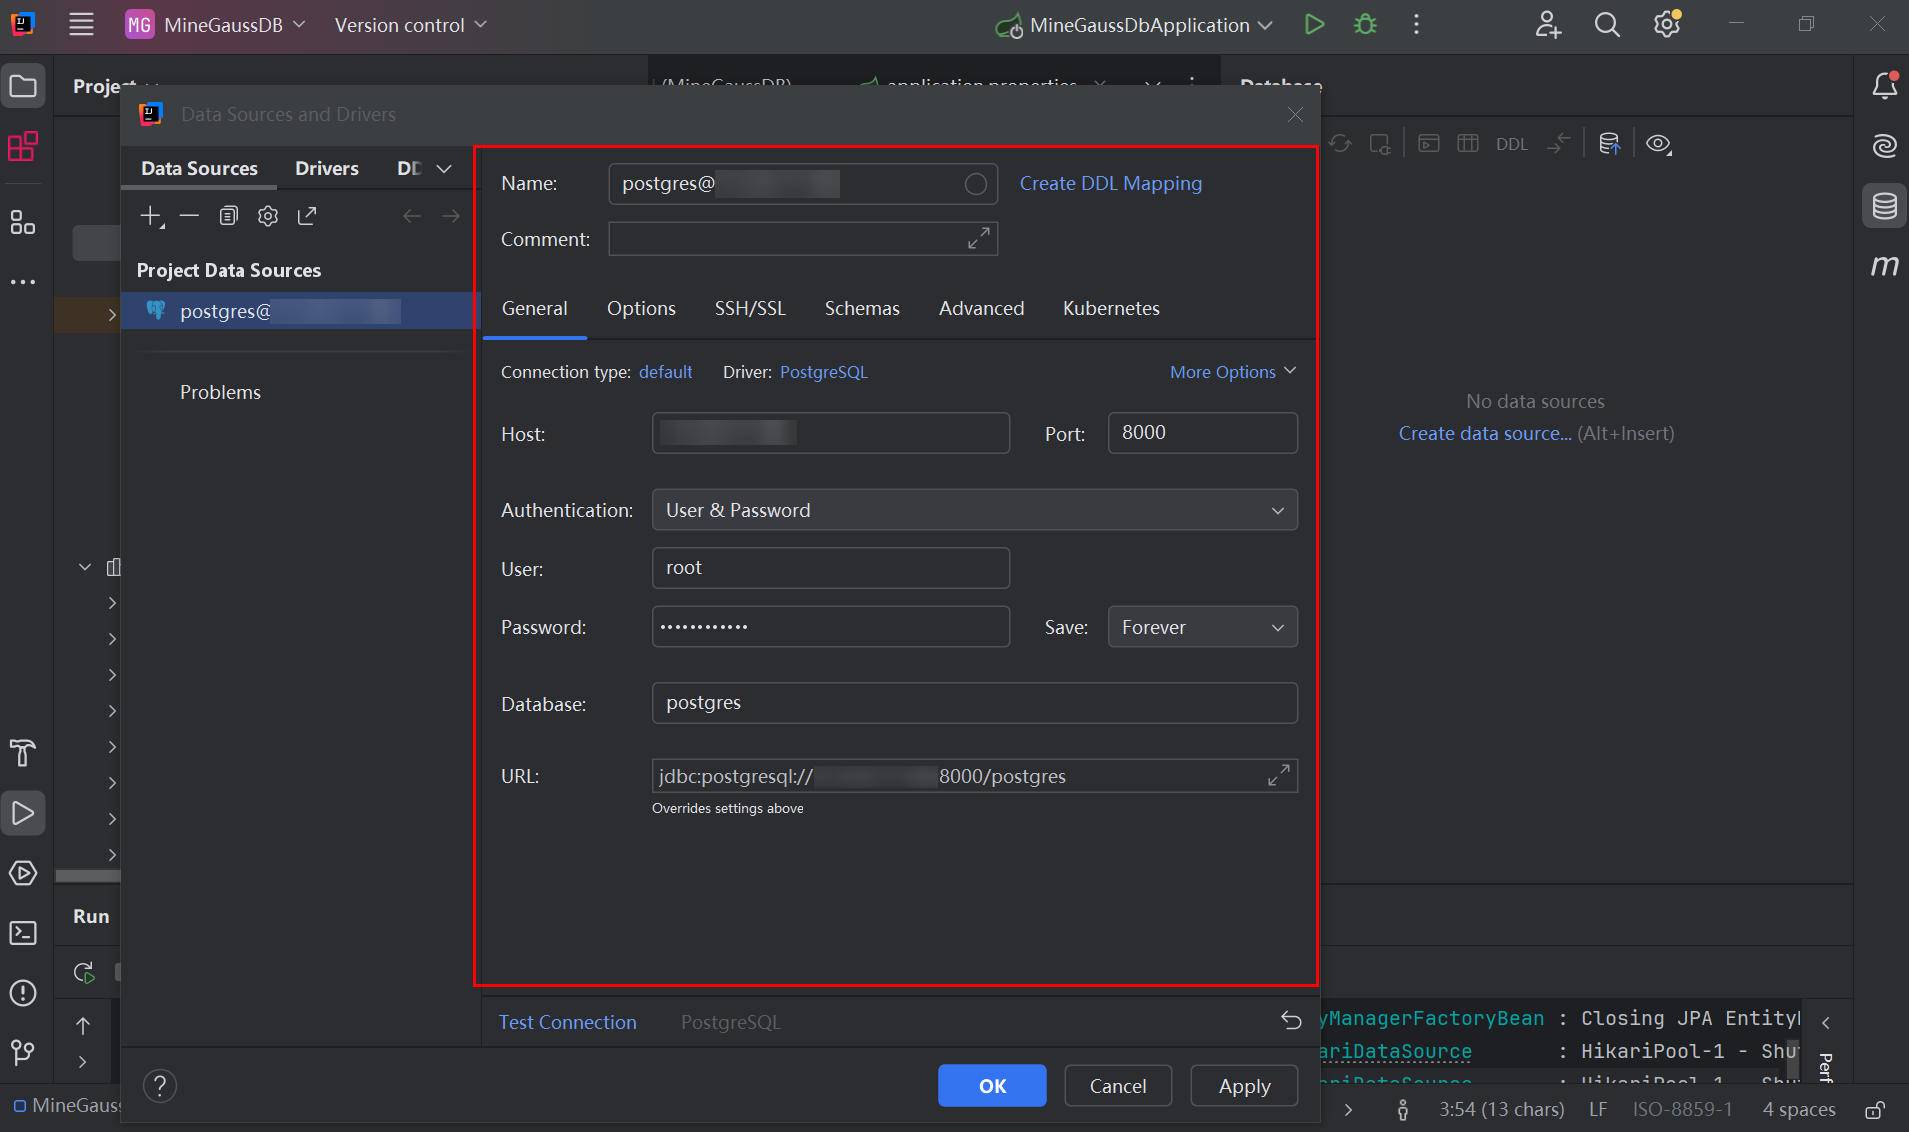
Task: Open the SSH/SSL tab
Action: 750,308
